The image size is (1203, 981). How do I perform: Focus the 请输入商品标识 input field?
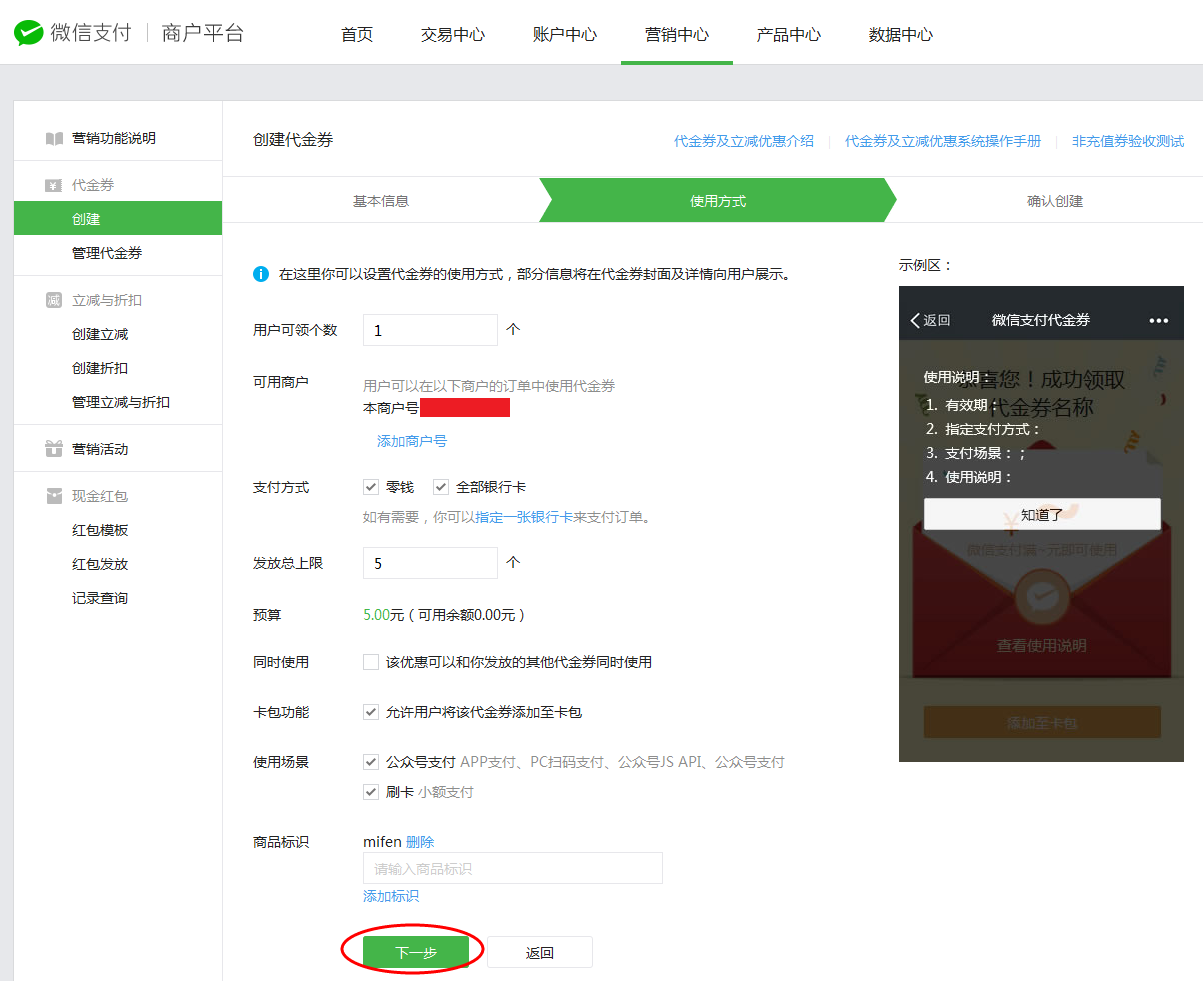pyautogui.click(x=513, y=868)
